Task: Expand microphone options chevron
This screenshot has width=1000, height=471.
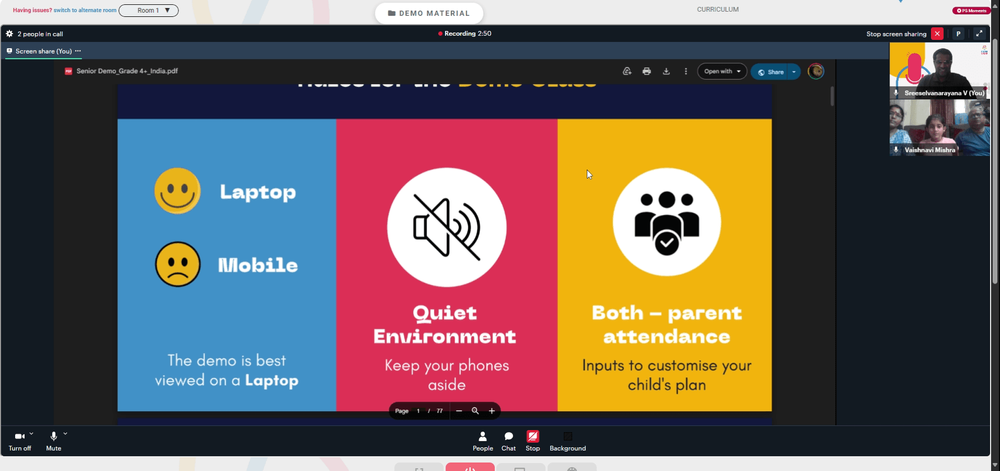Action: point(65,433)
